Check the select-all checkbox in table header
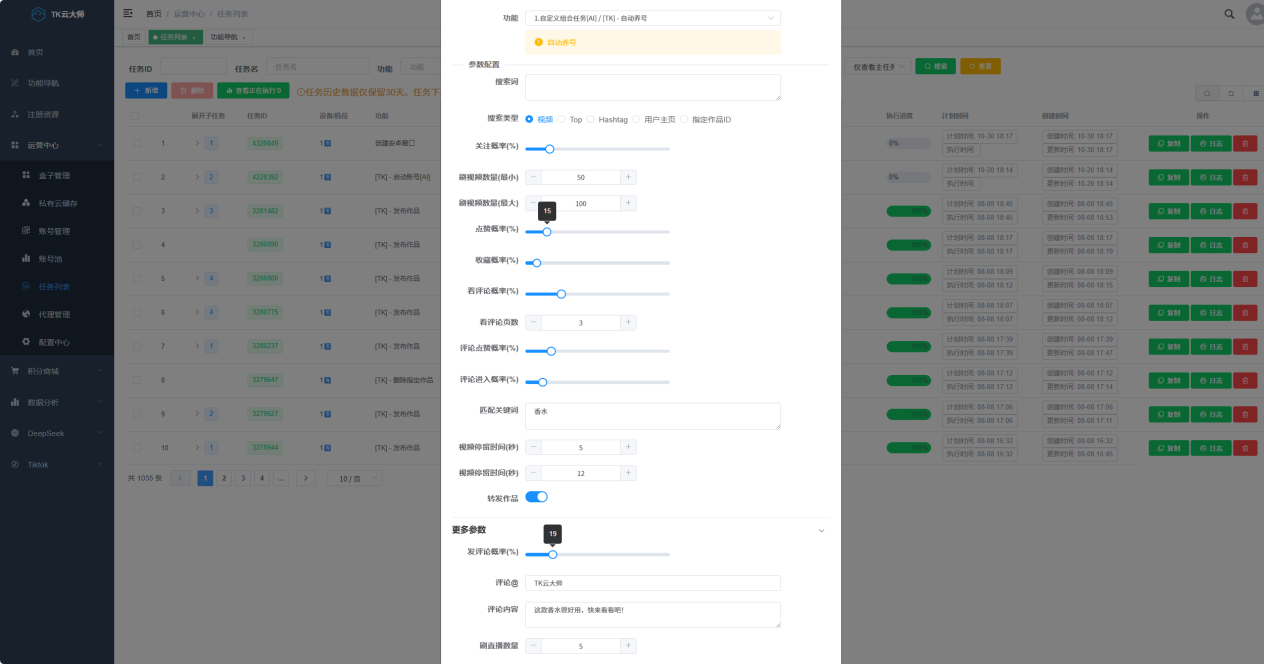The width and height of the screenshot is (1264, 664). [x=137, y=116]
